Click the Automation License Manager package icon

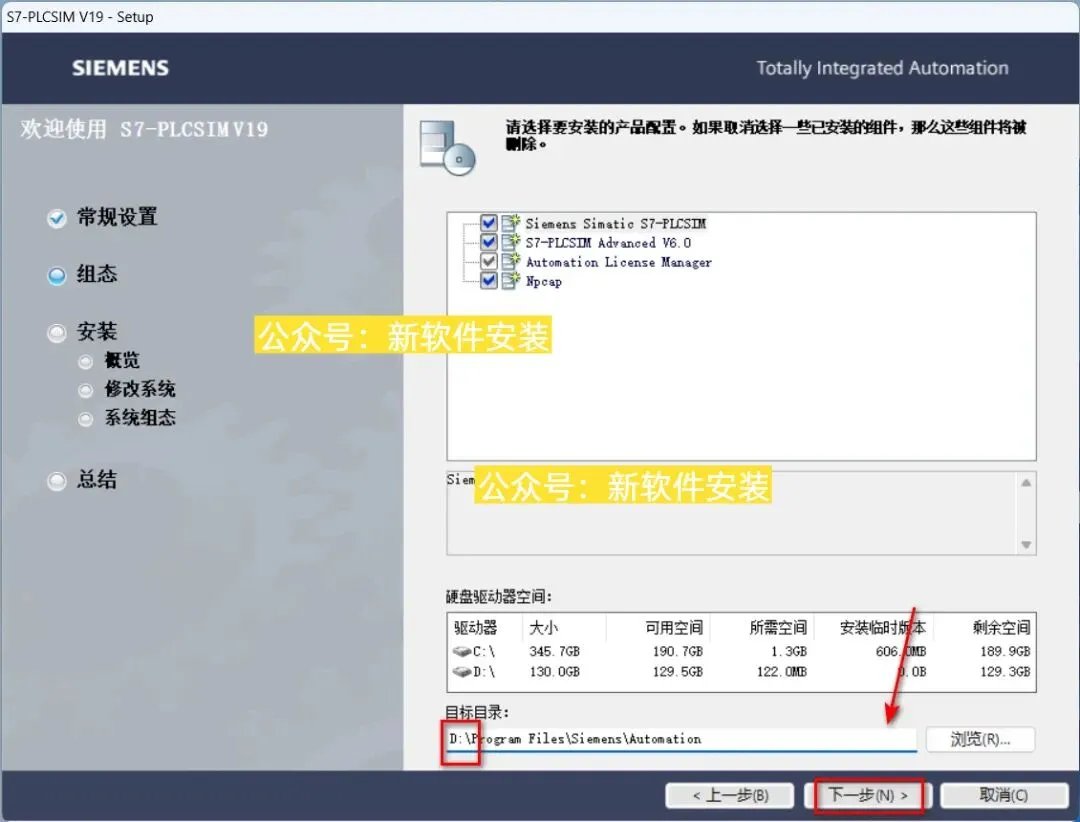(510, 261)
